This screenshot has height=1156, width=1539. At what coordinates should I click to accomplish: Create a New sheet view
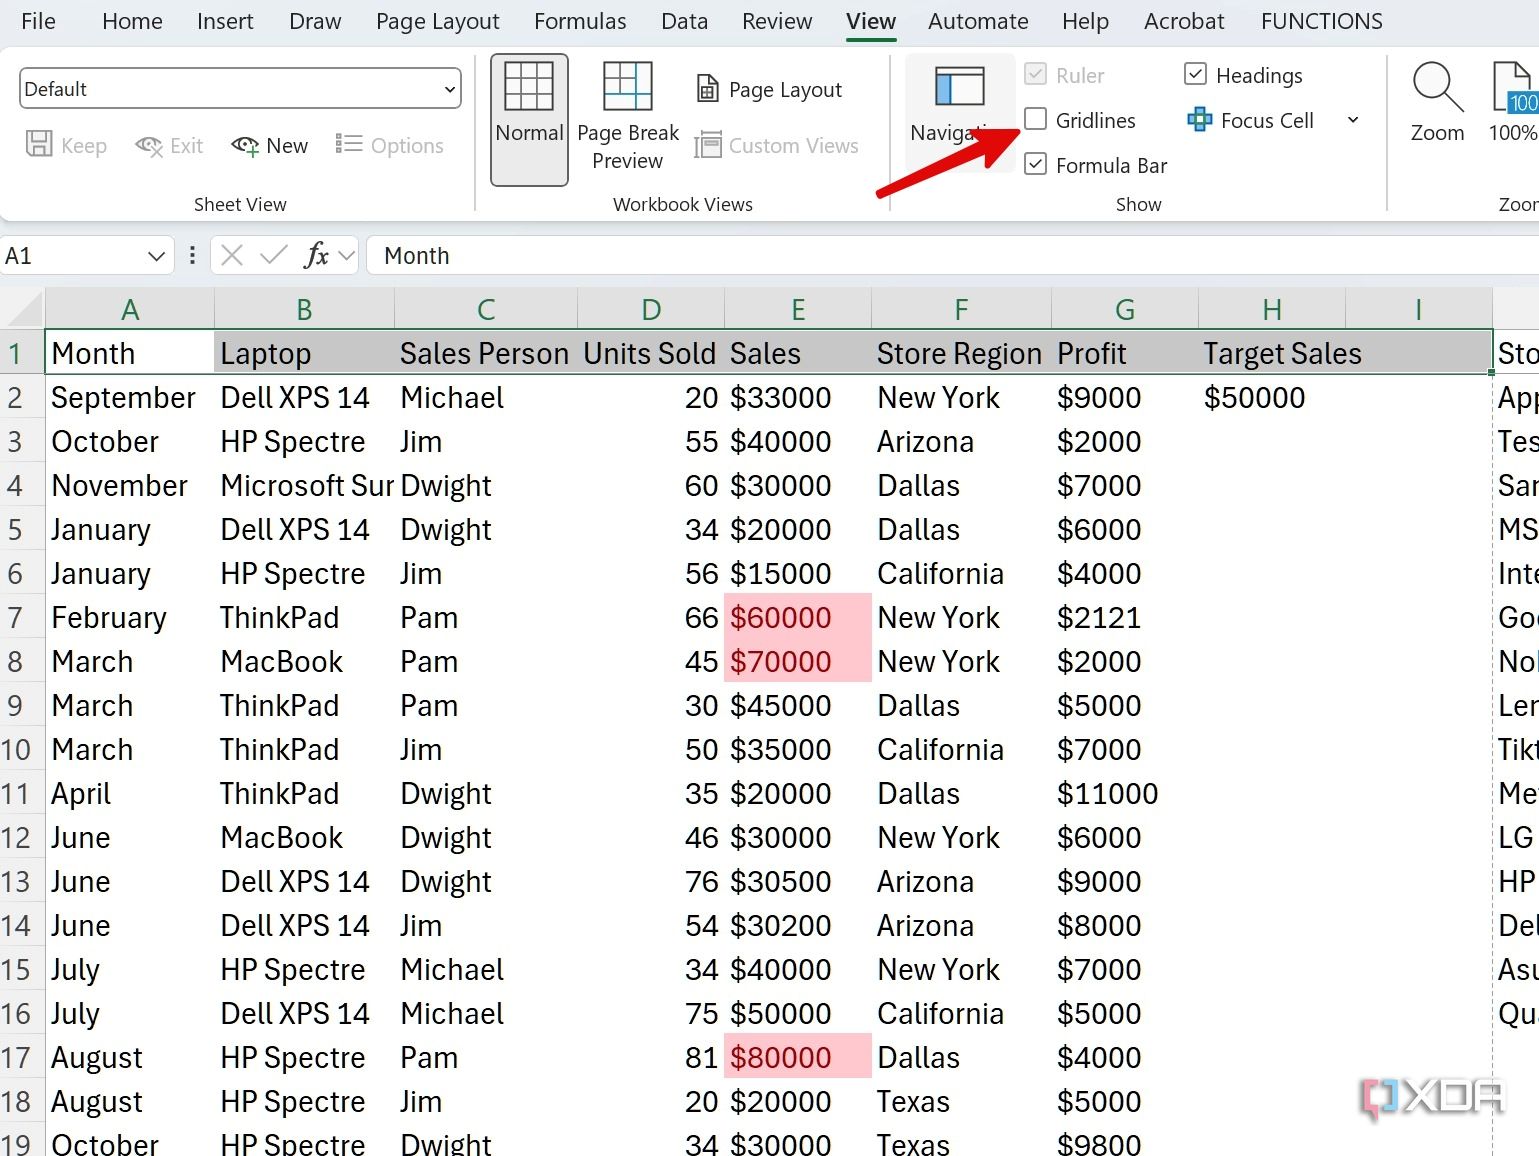click(269, 145)
